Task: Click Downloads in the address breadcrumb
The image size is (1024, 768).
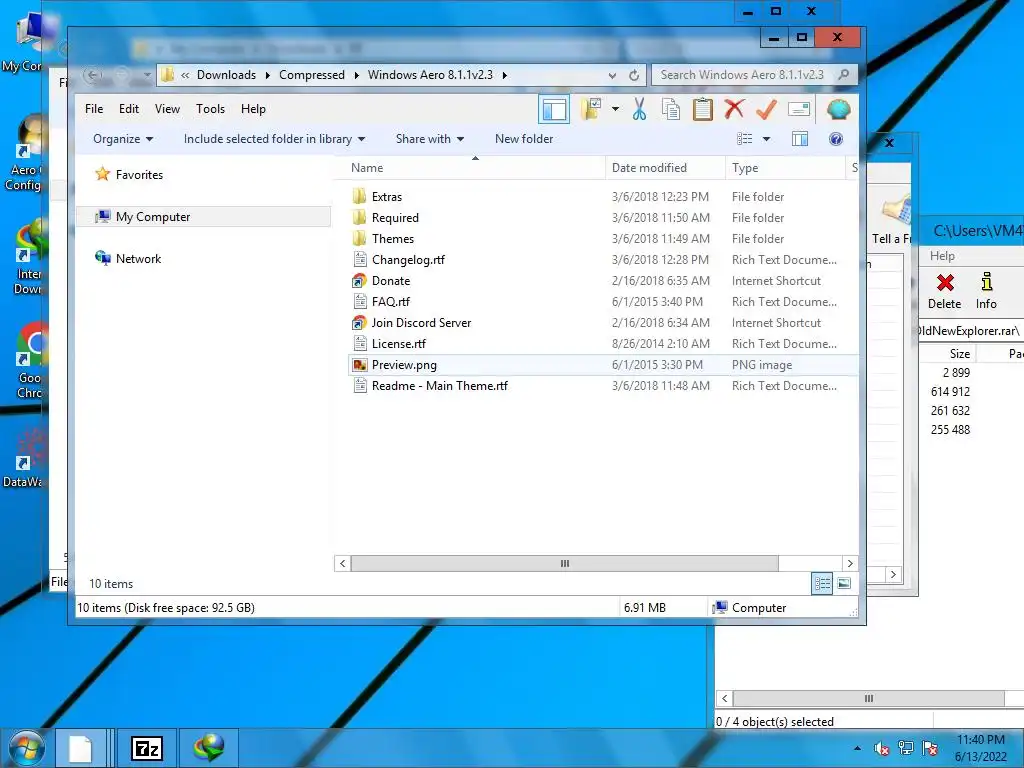Action: [x=226, y=74]
